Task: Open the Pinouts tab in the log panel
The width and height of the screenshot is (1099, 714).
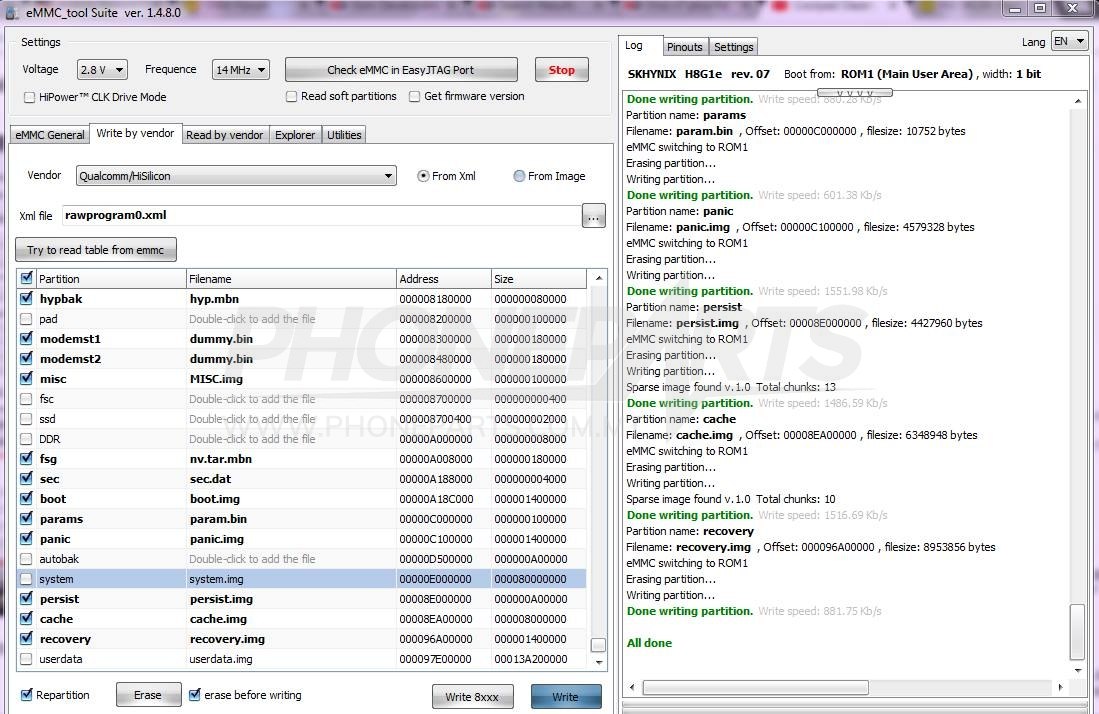Action: (x=684, y=46)
